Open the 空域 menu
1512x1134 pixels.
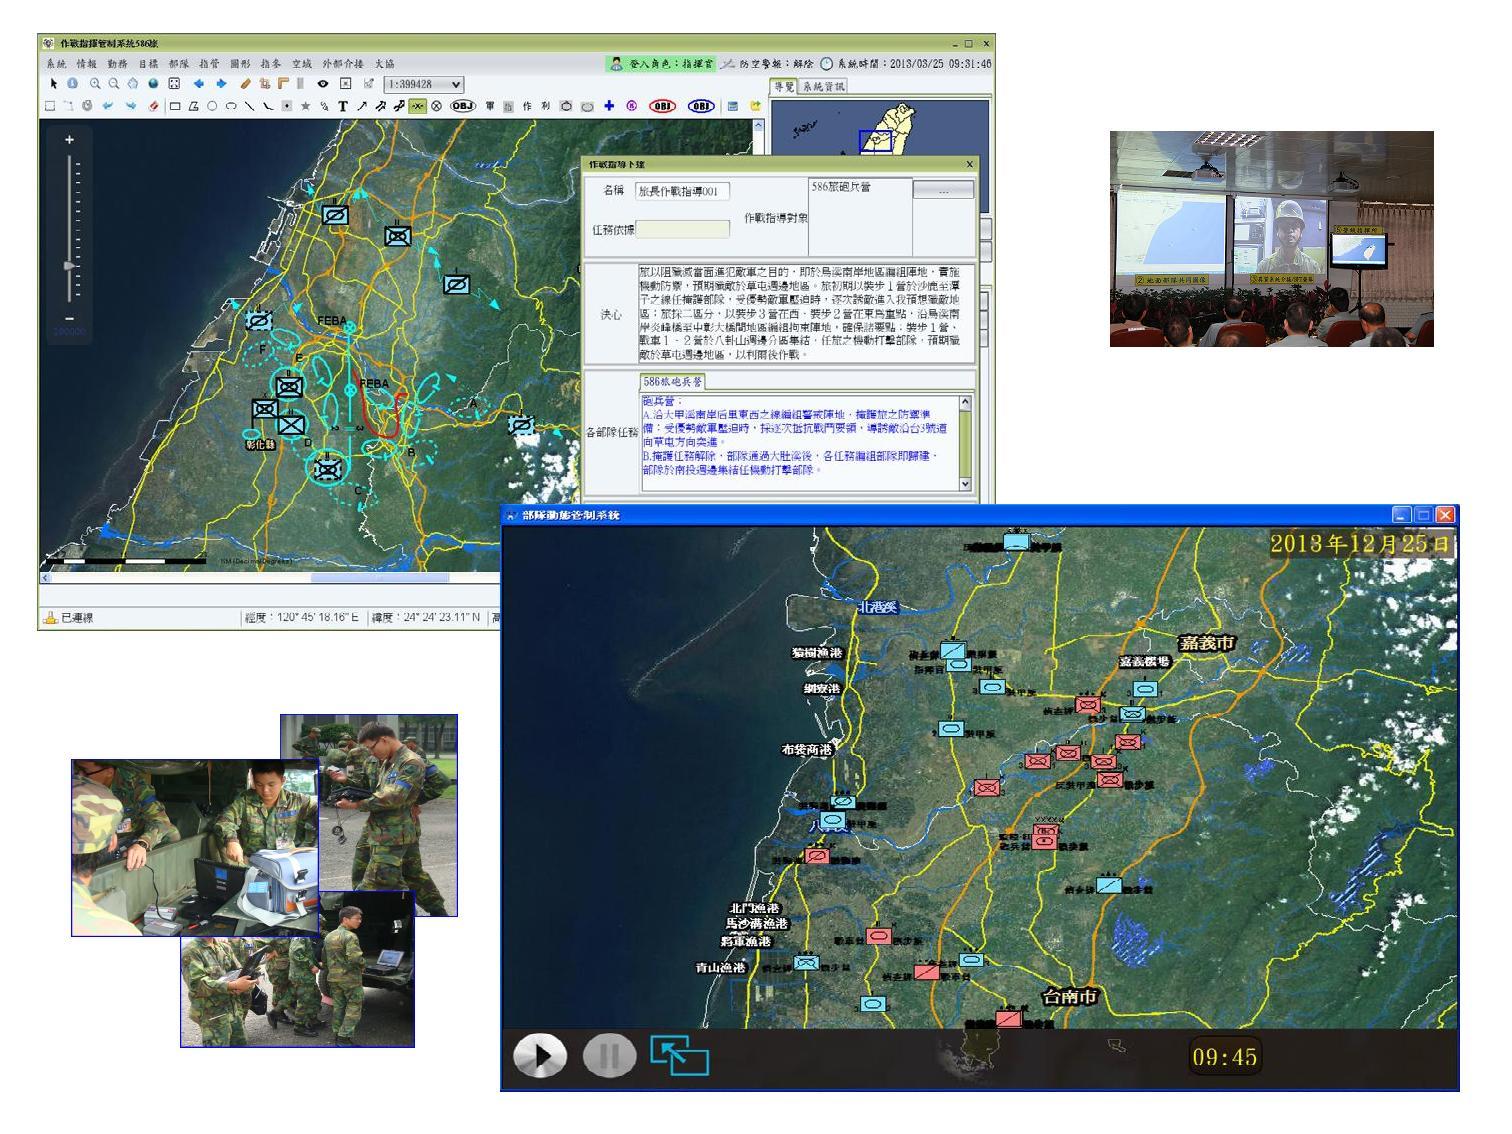[302, 64]
